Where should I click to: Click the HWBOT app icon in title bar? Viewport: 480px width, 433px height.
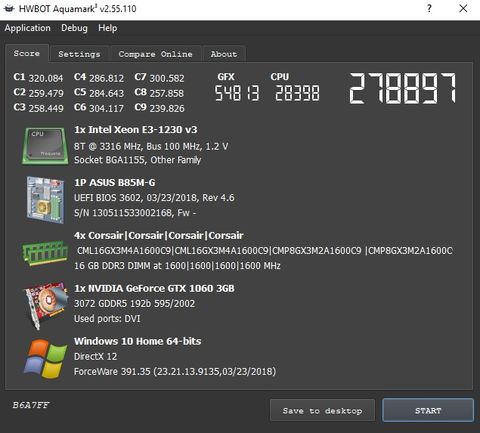point(9,8)
